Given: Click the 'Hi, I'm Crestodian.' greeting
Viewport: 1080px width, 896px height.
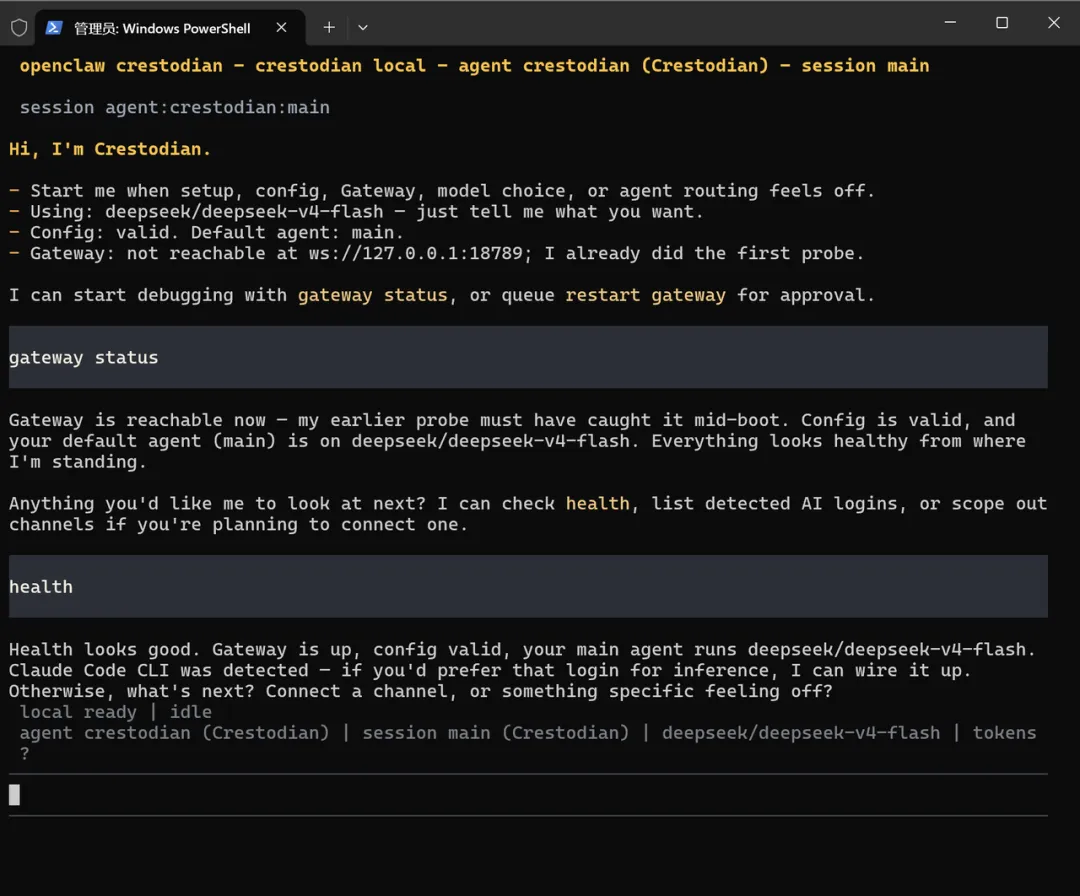Looking at the screenshot, I should coord(110,149).
